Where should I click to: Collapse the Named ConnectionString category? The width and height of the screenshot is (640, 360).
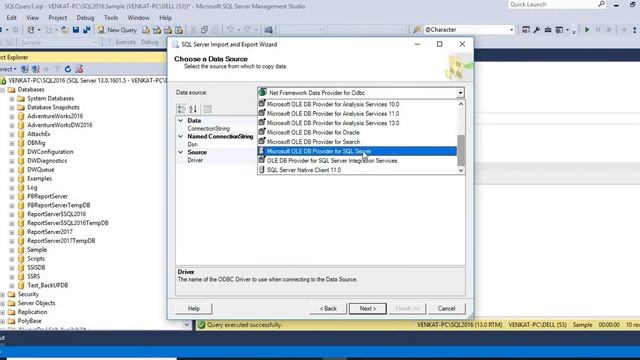(180, 136)
